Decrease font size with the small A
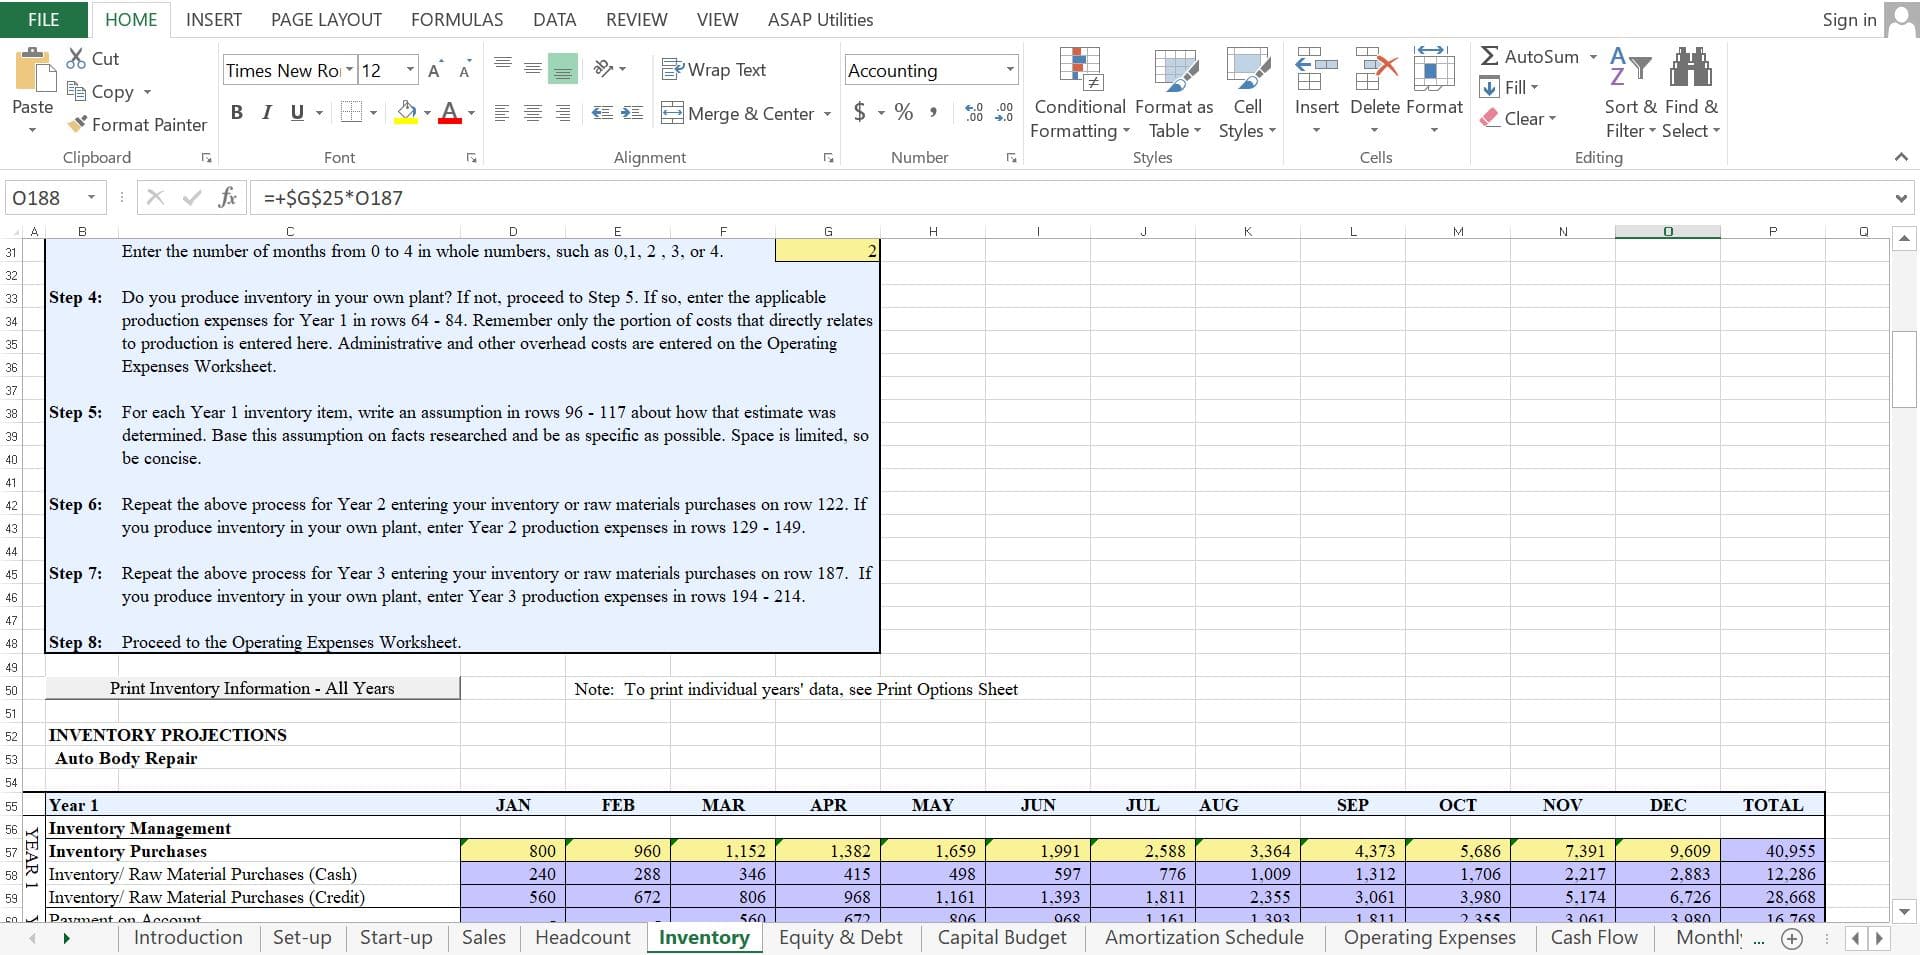This screenshot has width=1920, height=955. (x=465, y=71)
